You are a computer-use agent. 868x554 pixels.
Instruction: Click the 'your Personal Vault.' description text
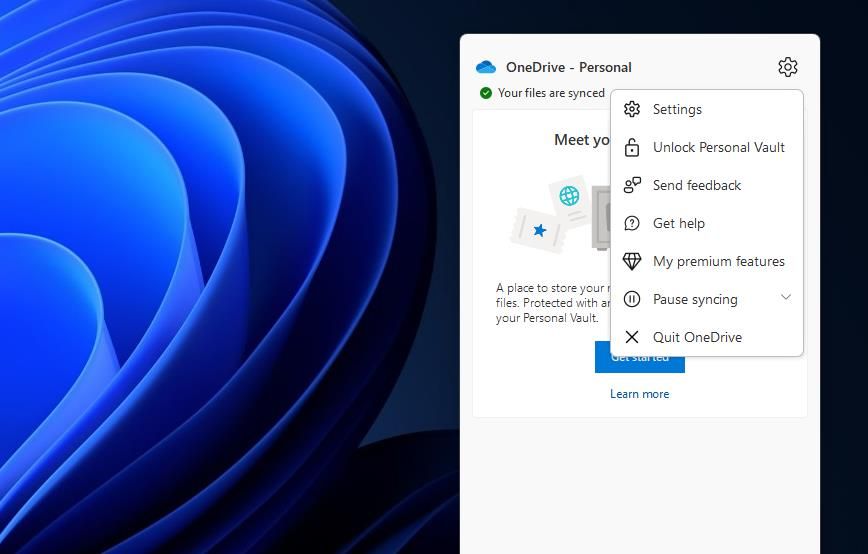pyautogui.click(x=547, y=318)
